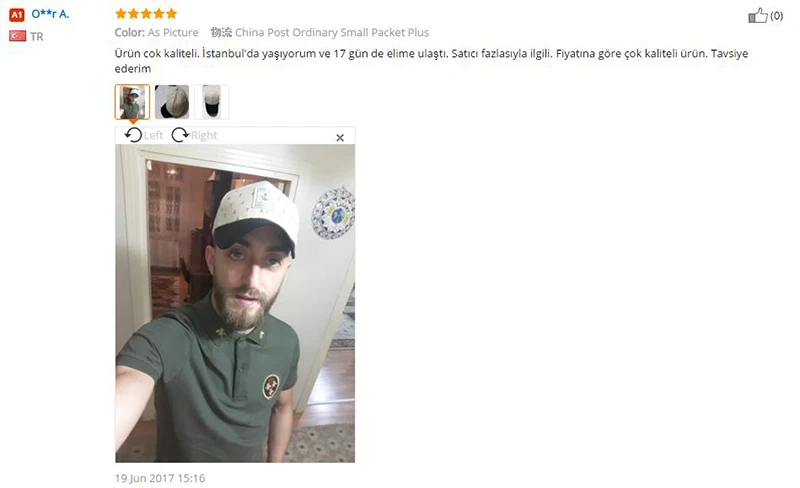Click the rotate left arrow icon

click(133, 135)
